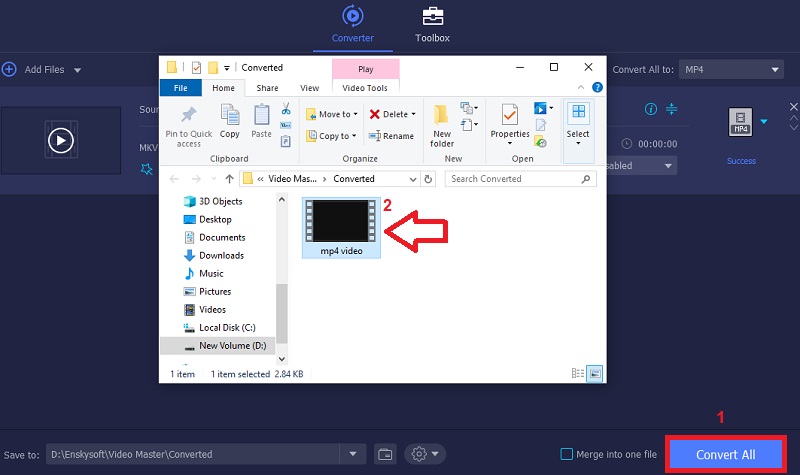Play the source video preview

[x=61, y=140]
